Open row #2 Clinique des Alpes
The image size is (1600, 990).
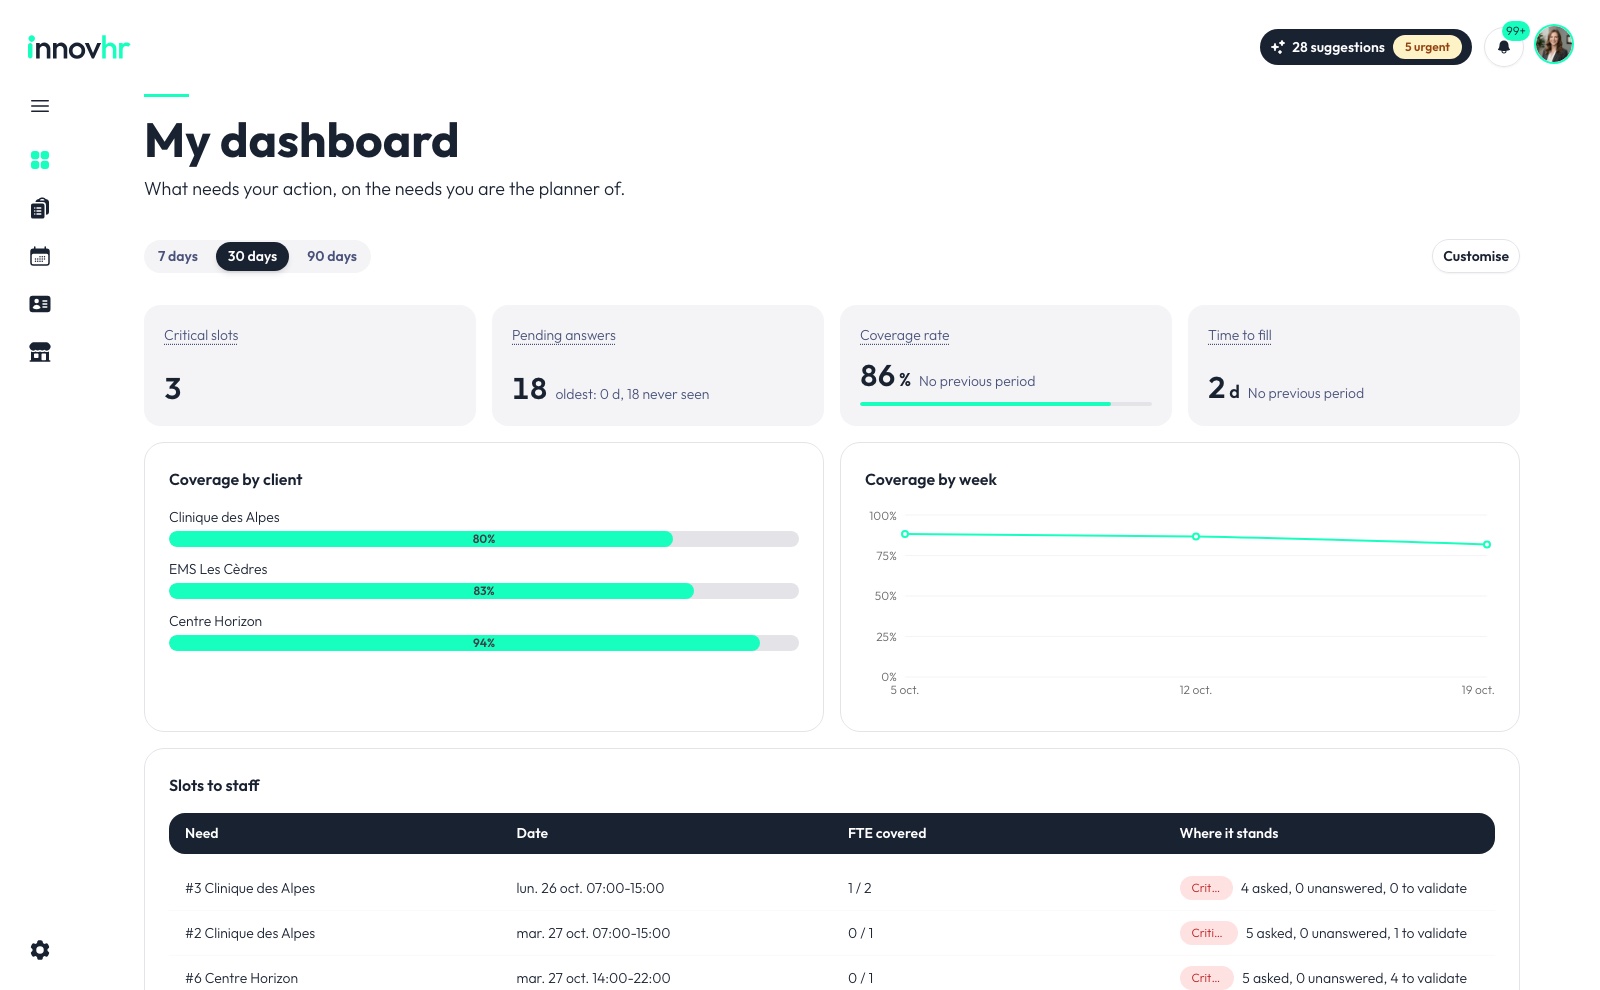point(832,933)
